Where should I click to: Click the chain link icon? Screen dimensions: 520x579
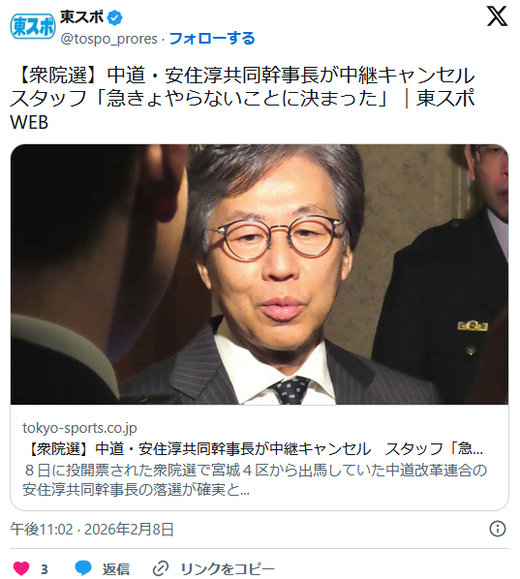161,568
